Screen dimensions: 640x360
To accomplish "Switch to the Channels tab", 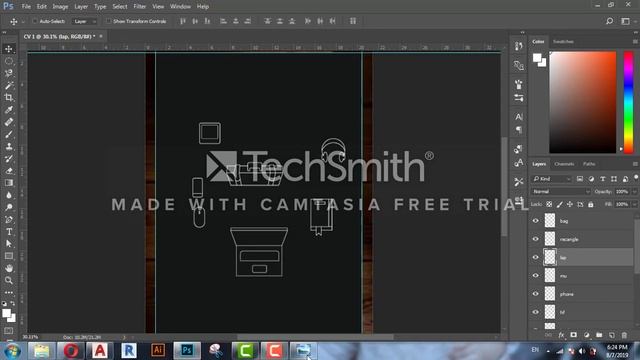I will 564,164.
